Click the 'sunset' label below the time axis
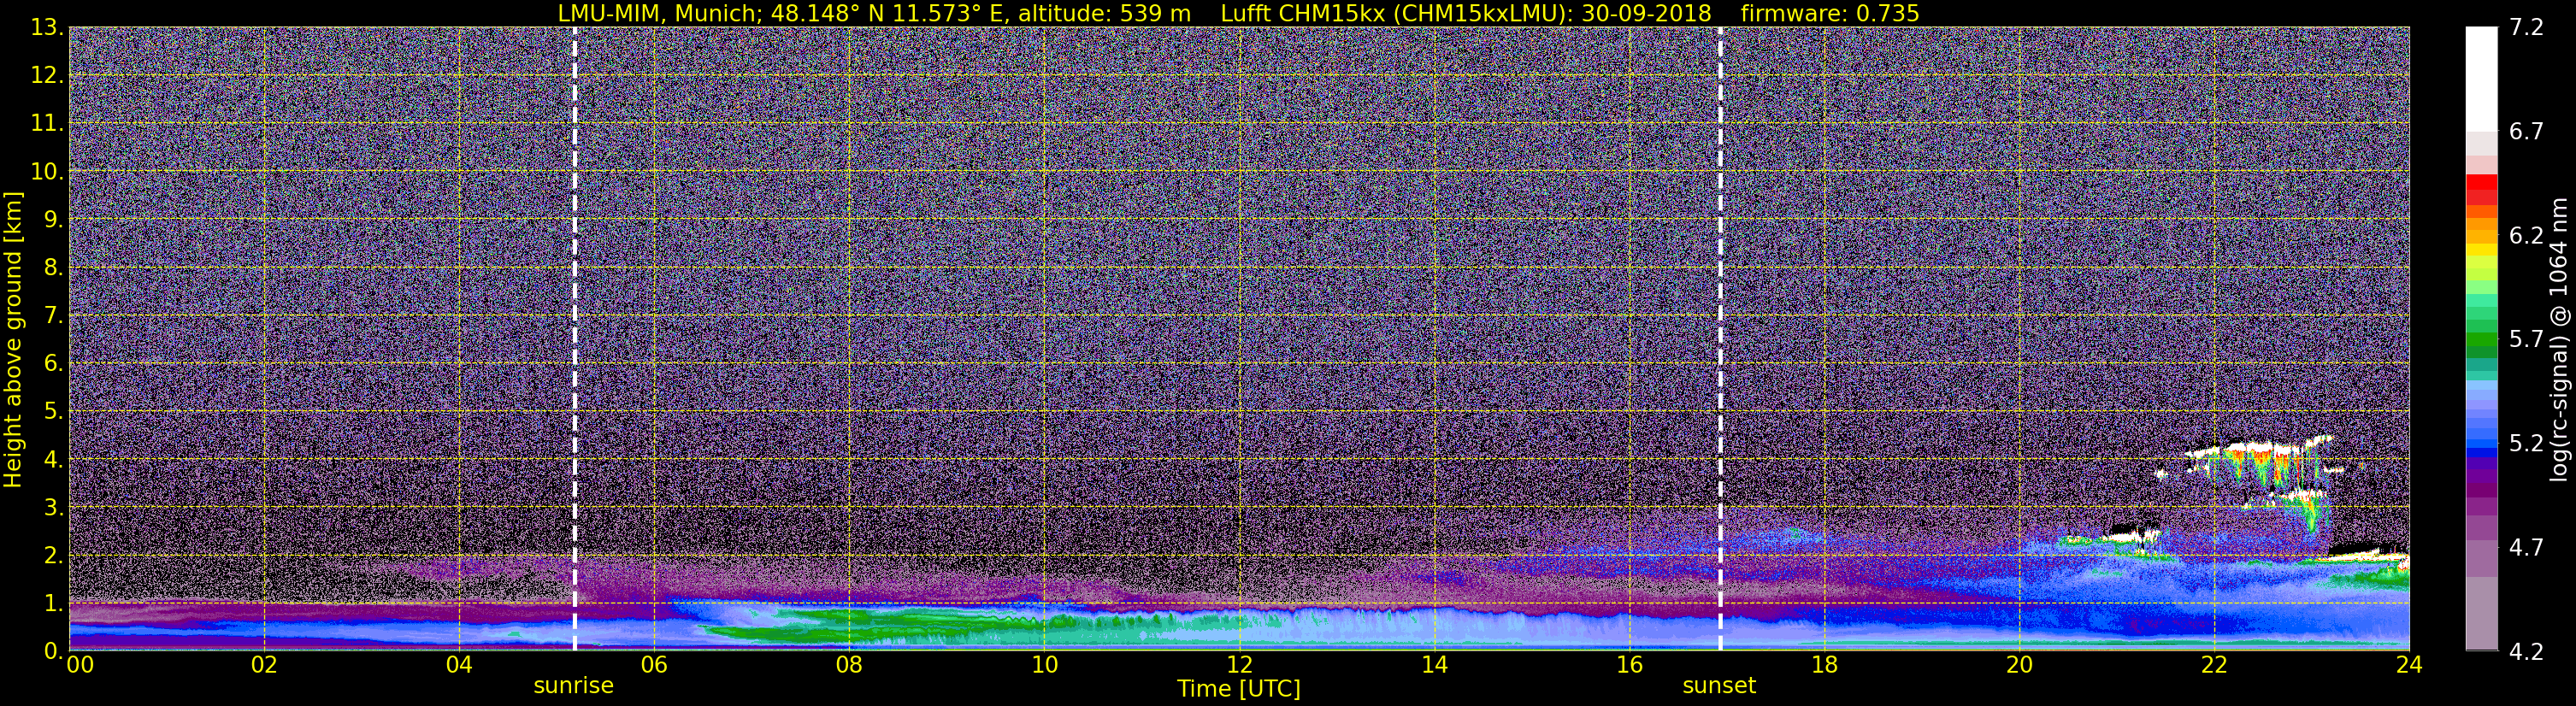This screenshot has width=2576, height=706. click(x=1719, y=686)
